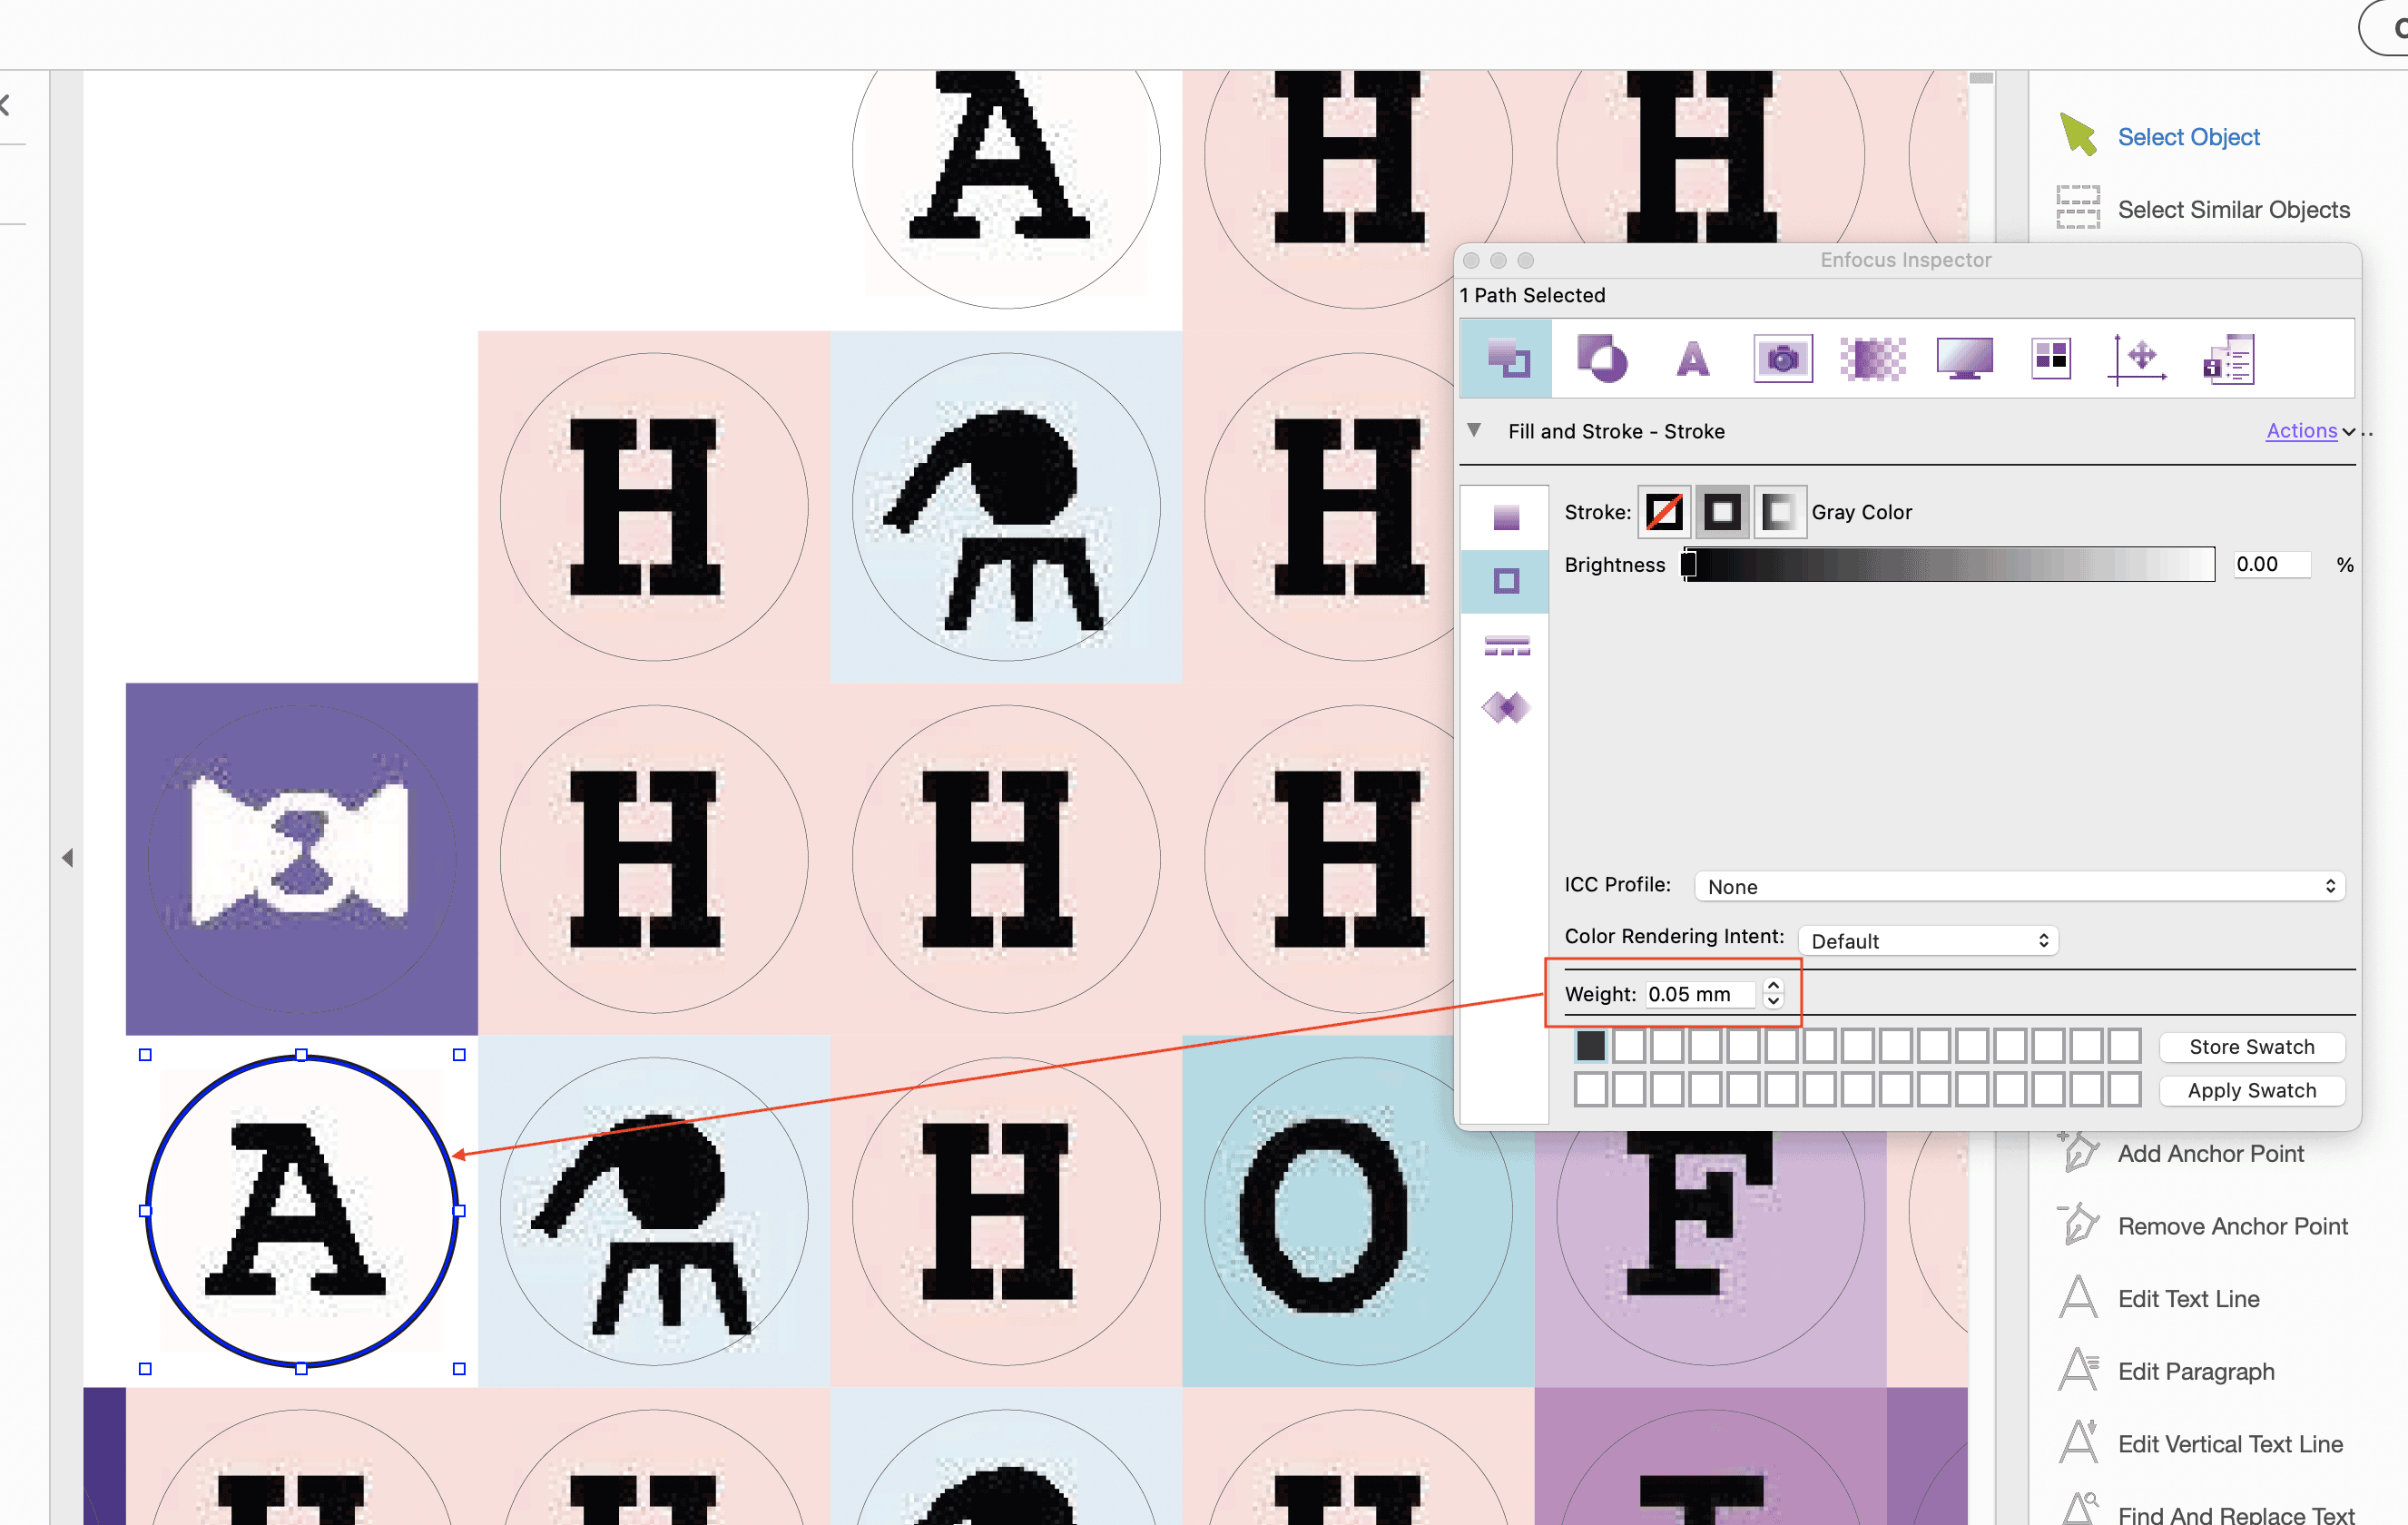Open the Position axes category icon

pos(2137,359)
